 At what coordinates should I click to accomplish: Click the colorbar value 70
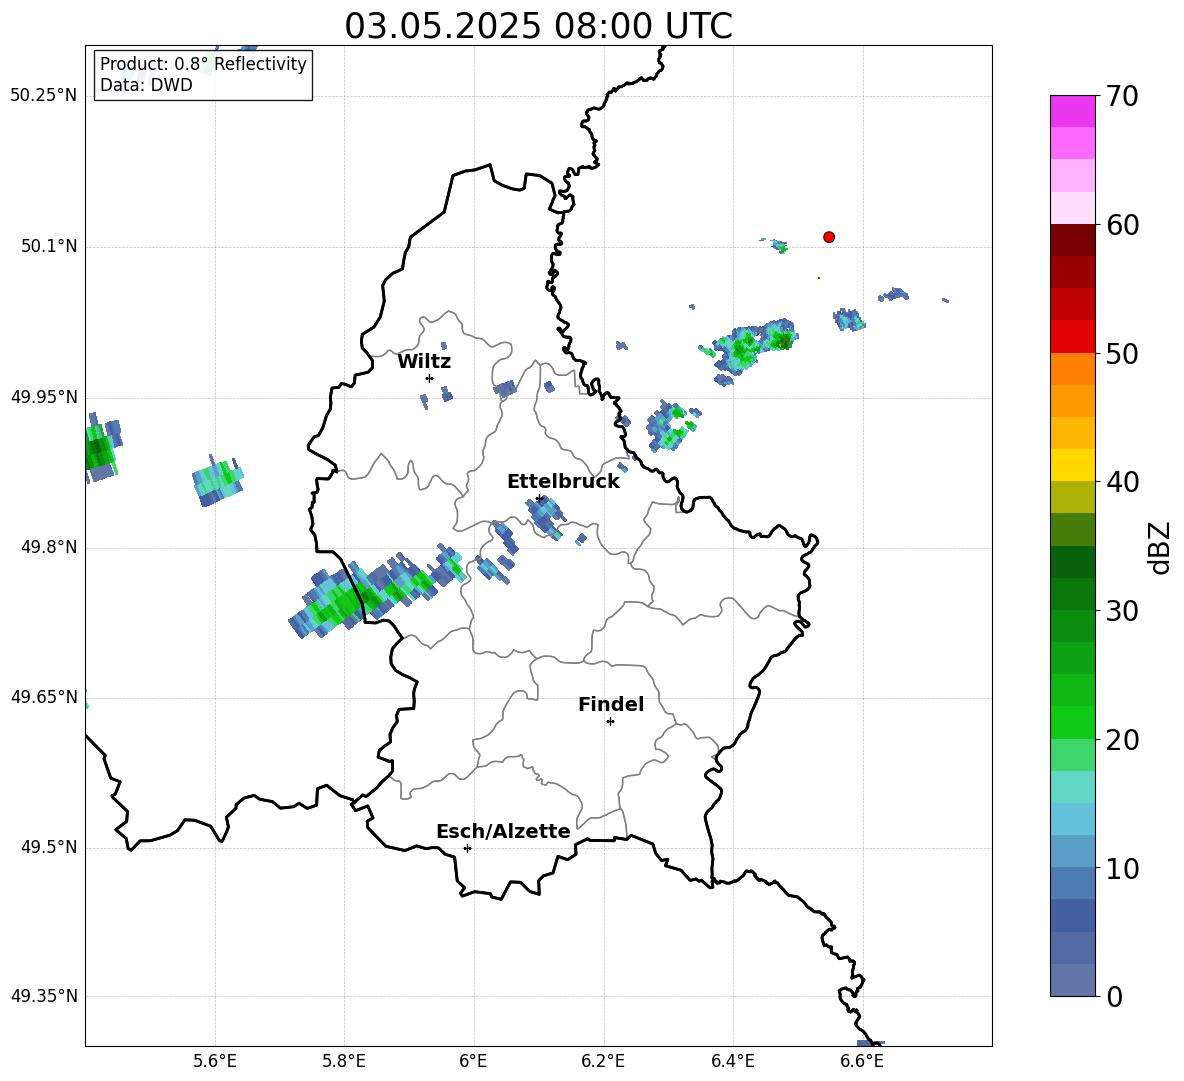[x=1122, y=97]
